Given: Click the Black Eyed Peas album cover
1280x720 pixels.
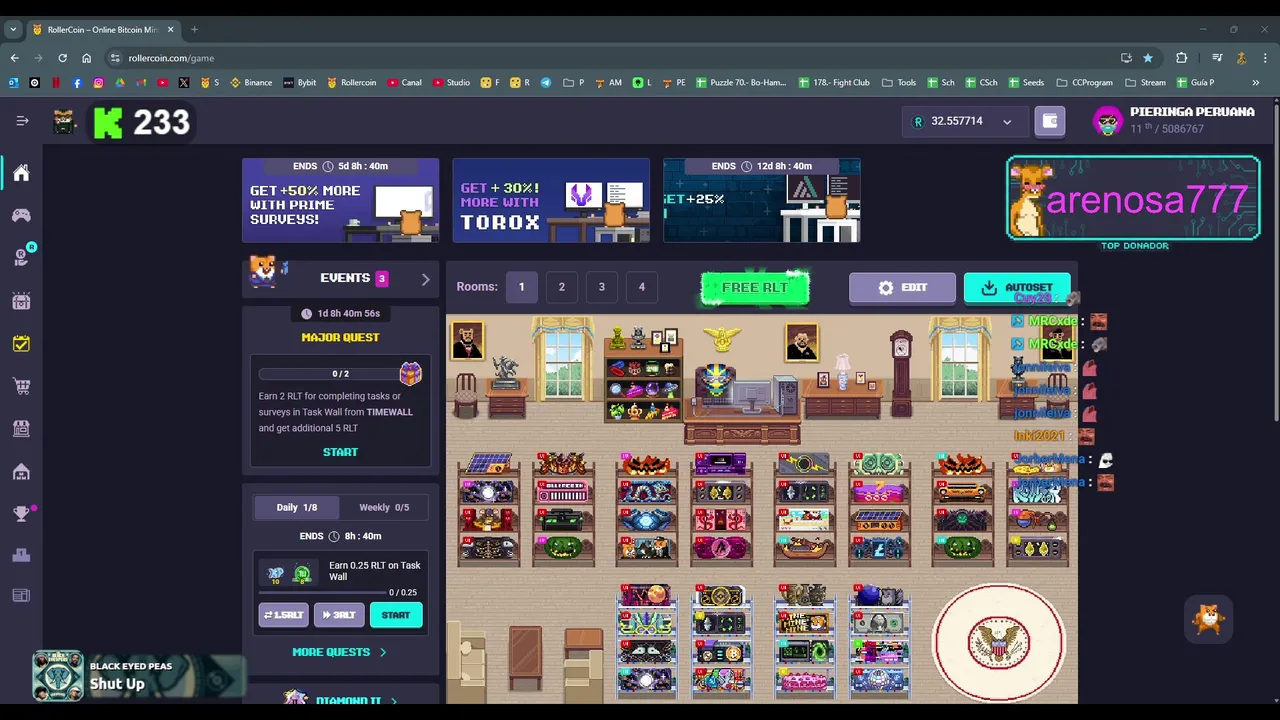Looking at the screenshot, I should pos(58,676).
